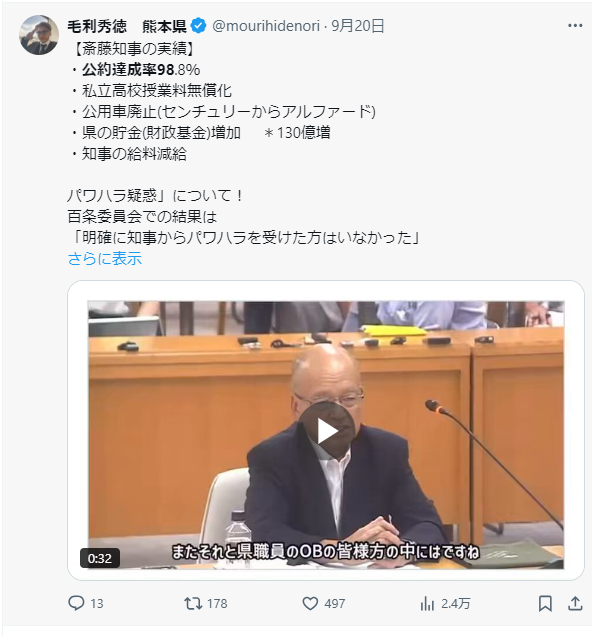Image resolution: width=592 pixels, height=636 pixels.
Task: Repost the tweet using the retweet icon
Action: [x=193, y=604]
